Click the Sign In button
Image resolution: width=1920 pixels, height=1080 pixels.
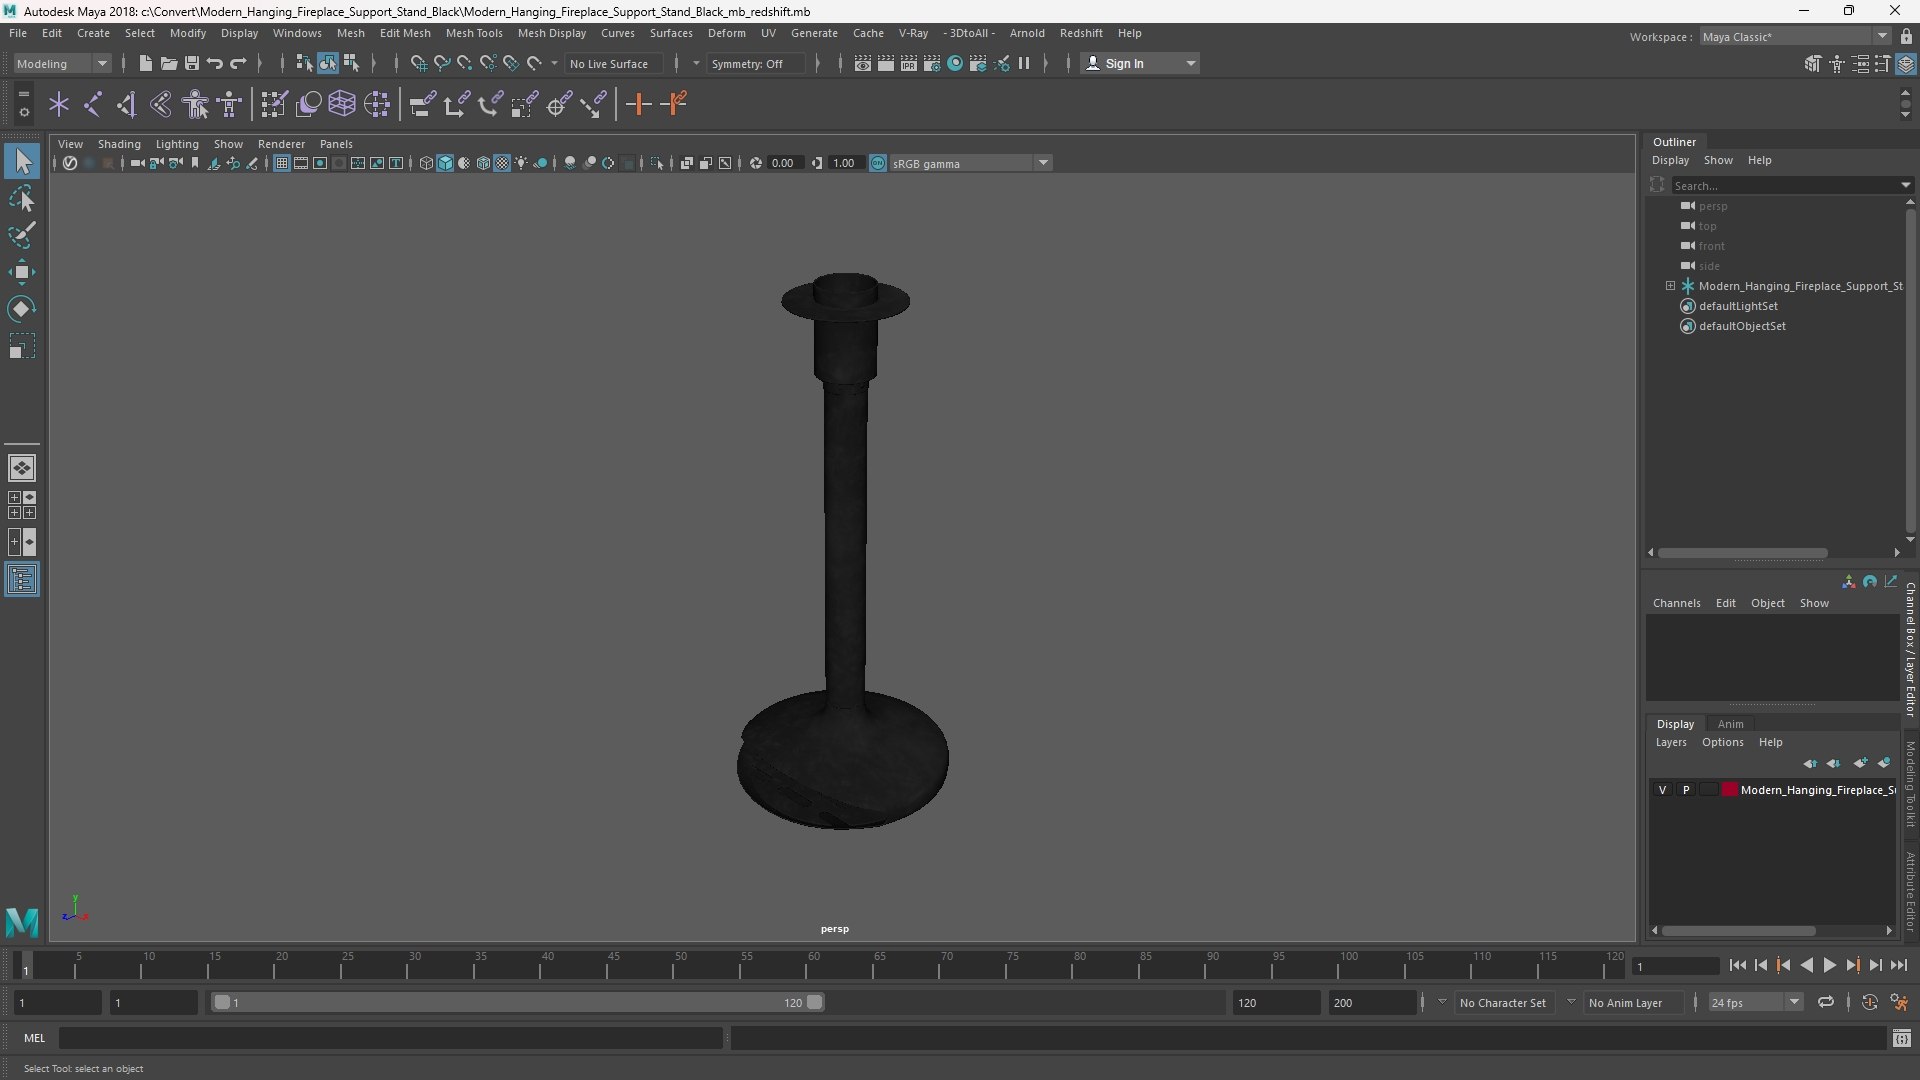pyautogui.click(x=1140, y=63)
